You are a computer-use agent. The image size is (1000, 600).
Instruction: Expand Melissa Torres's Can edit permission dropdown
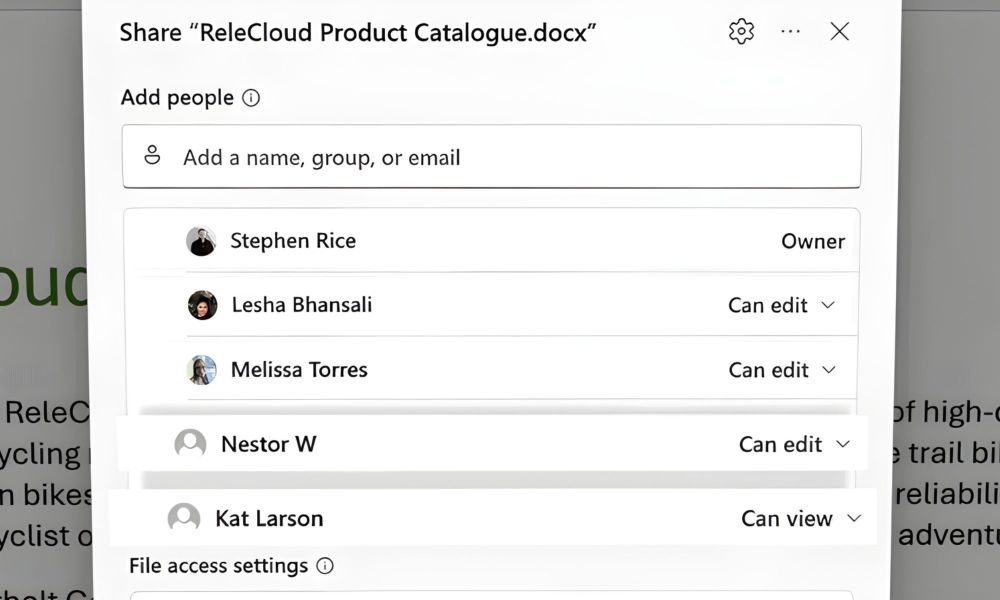tap(782, 370)
